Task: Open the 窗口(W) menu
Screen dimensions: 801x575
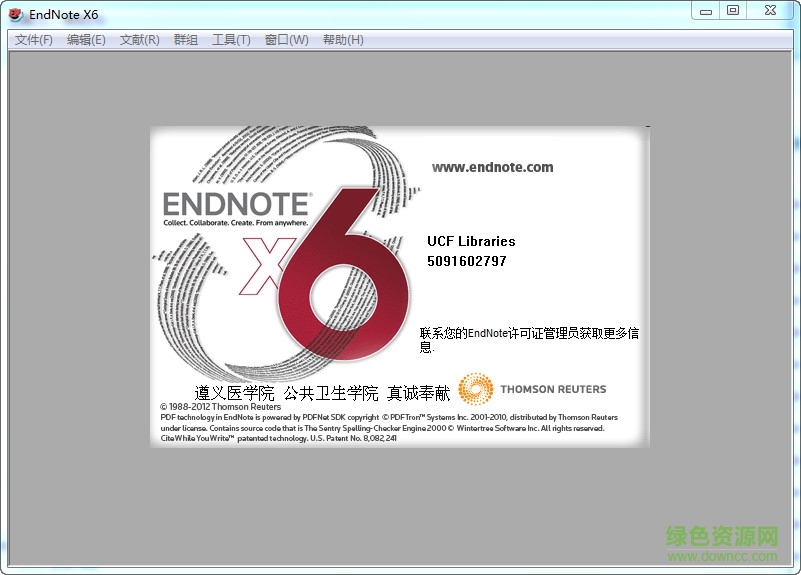Action: pyautogui.click(x=287, y=40)
